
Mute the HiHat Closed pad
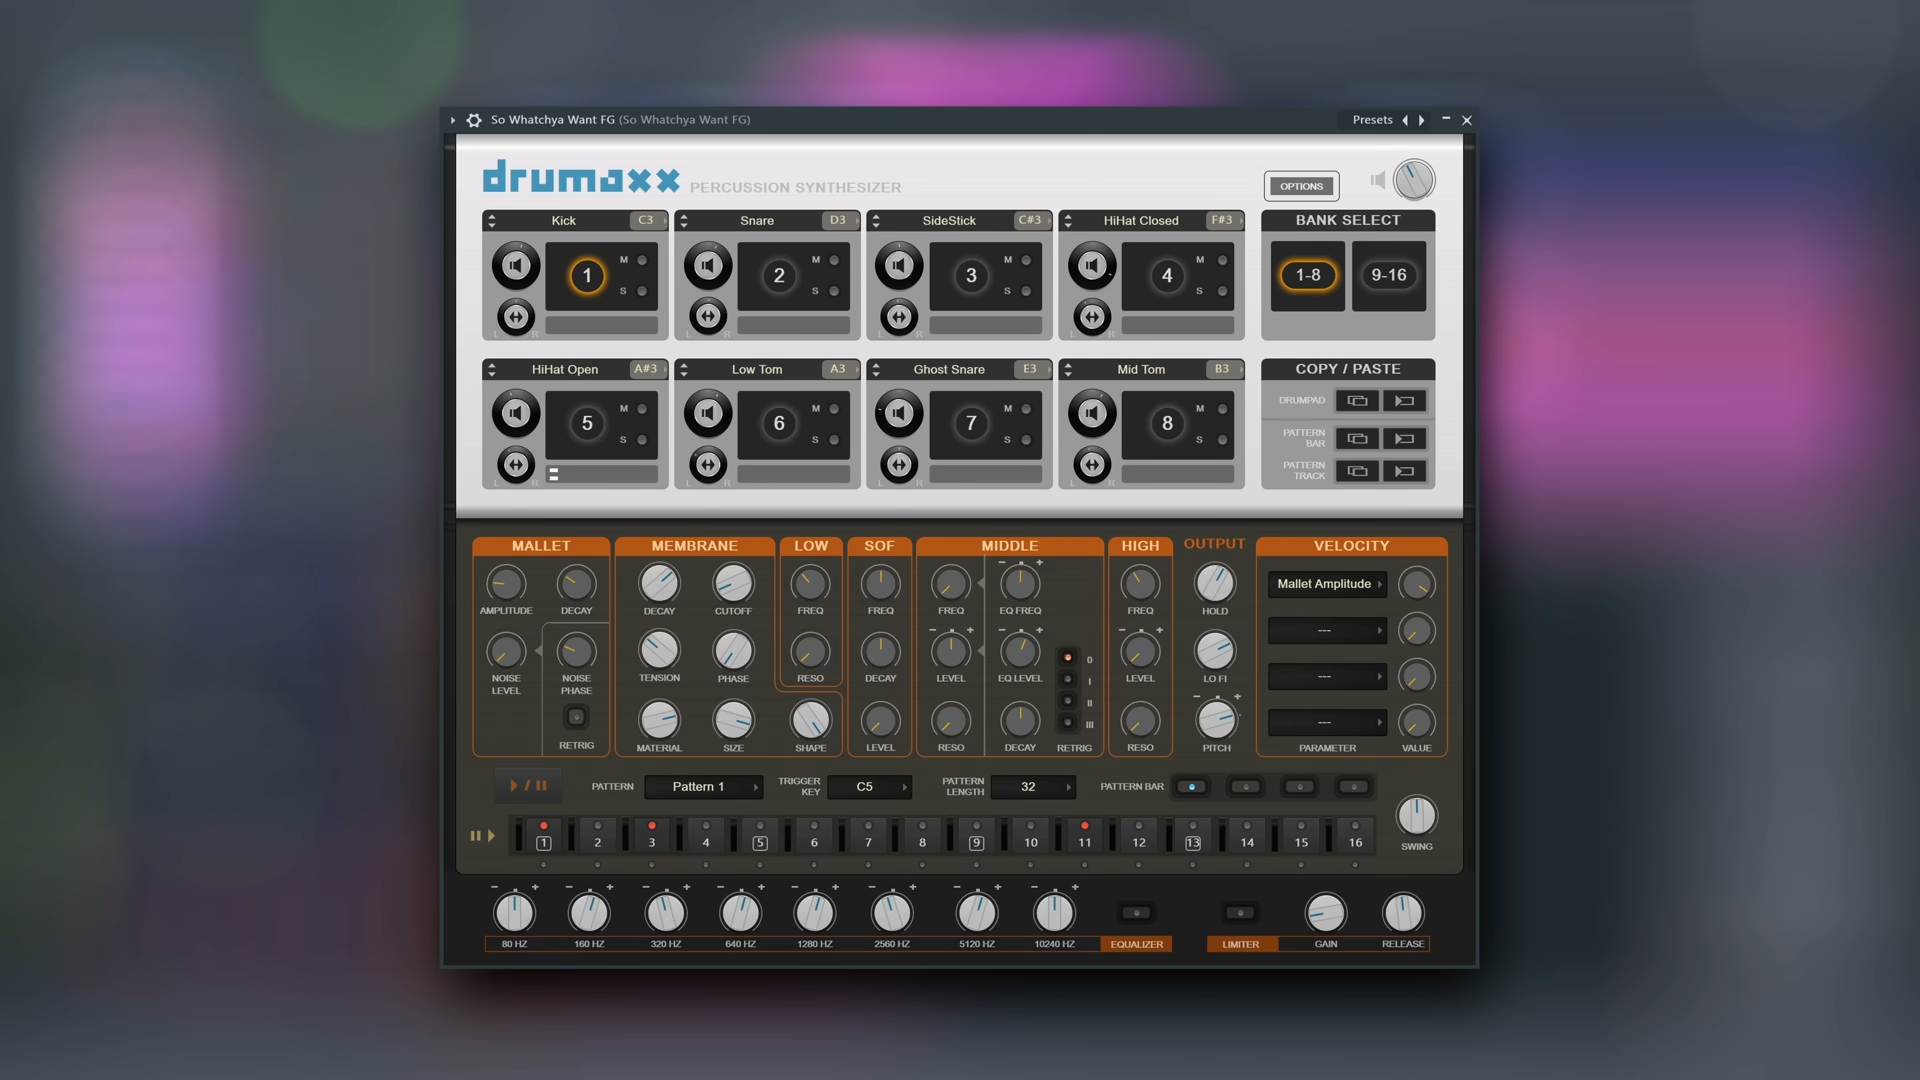[1222, 260]
